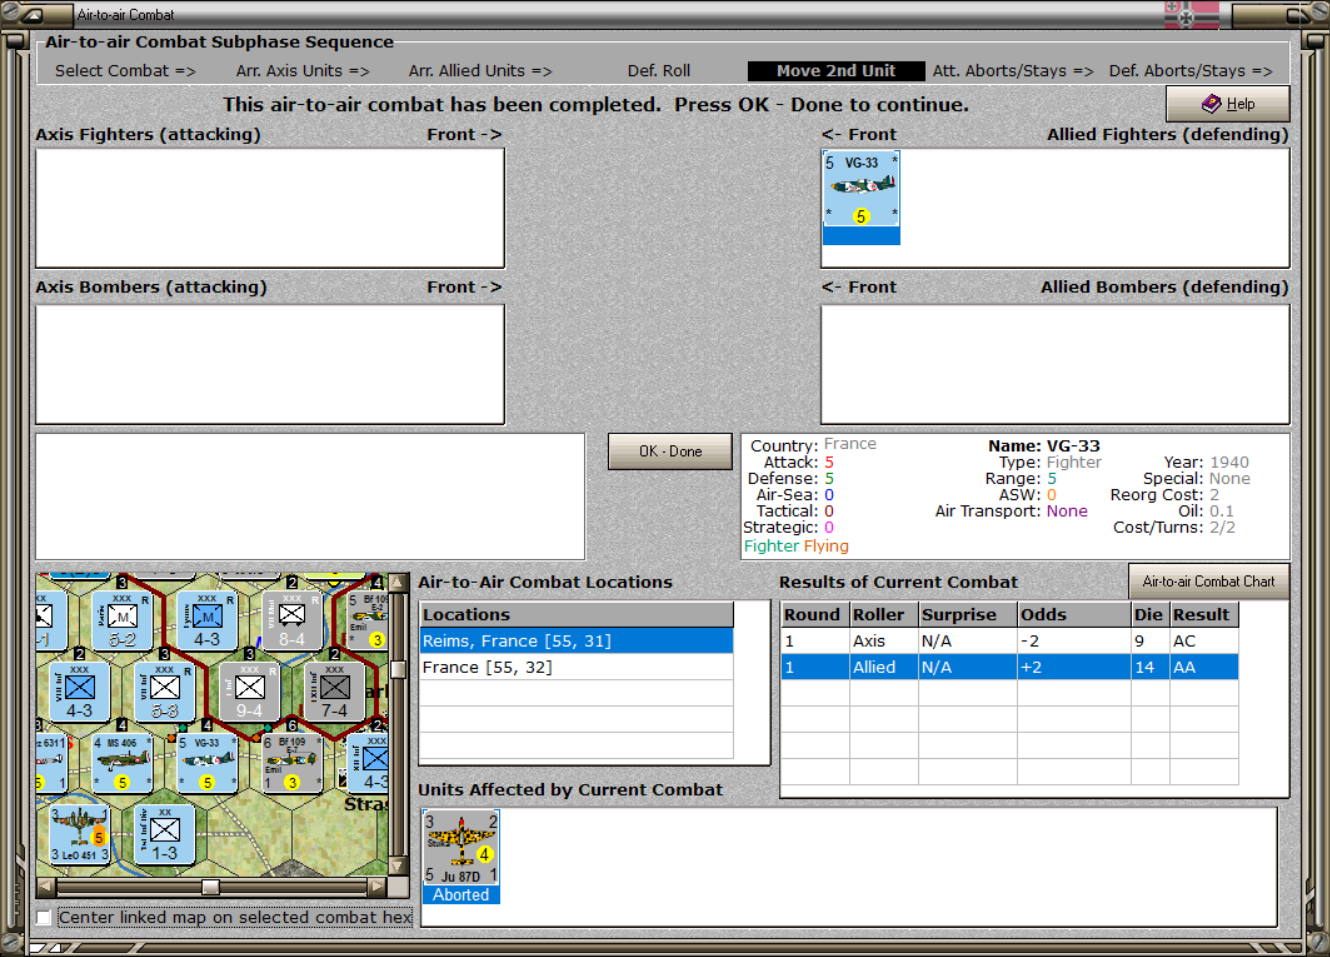The width and height of the screenshot is (1330, 957).
Task: Click the Round column header
Action: (815, 614)
